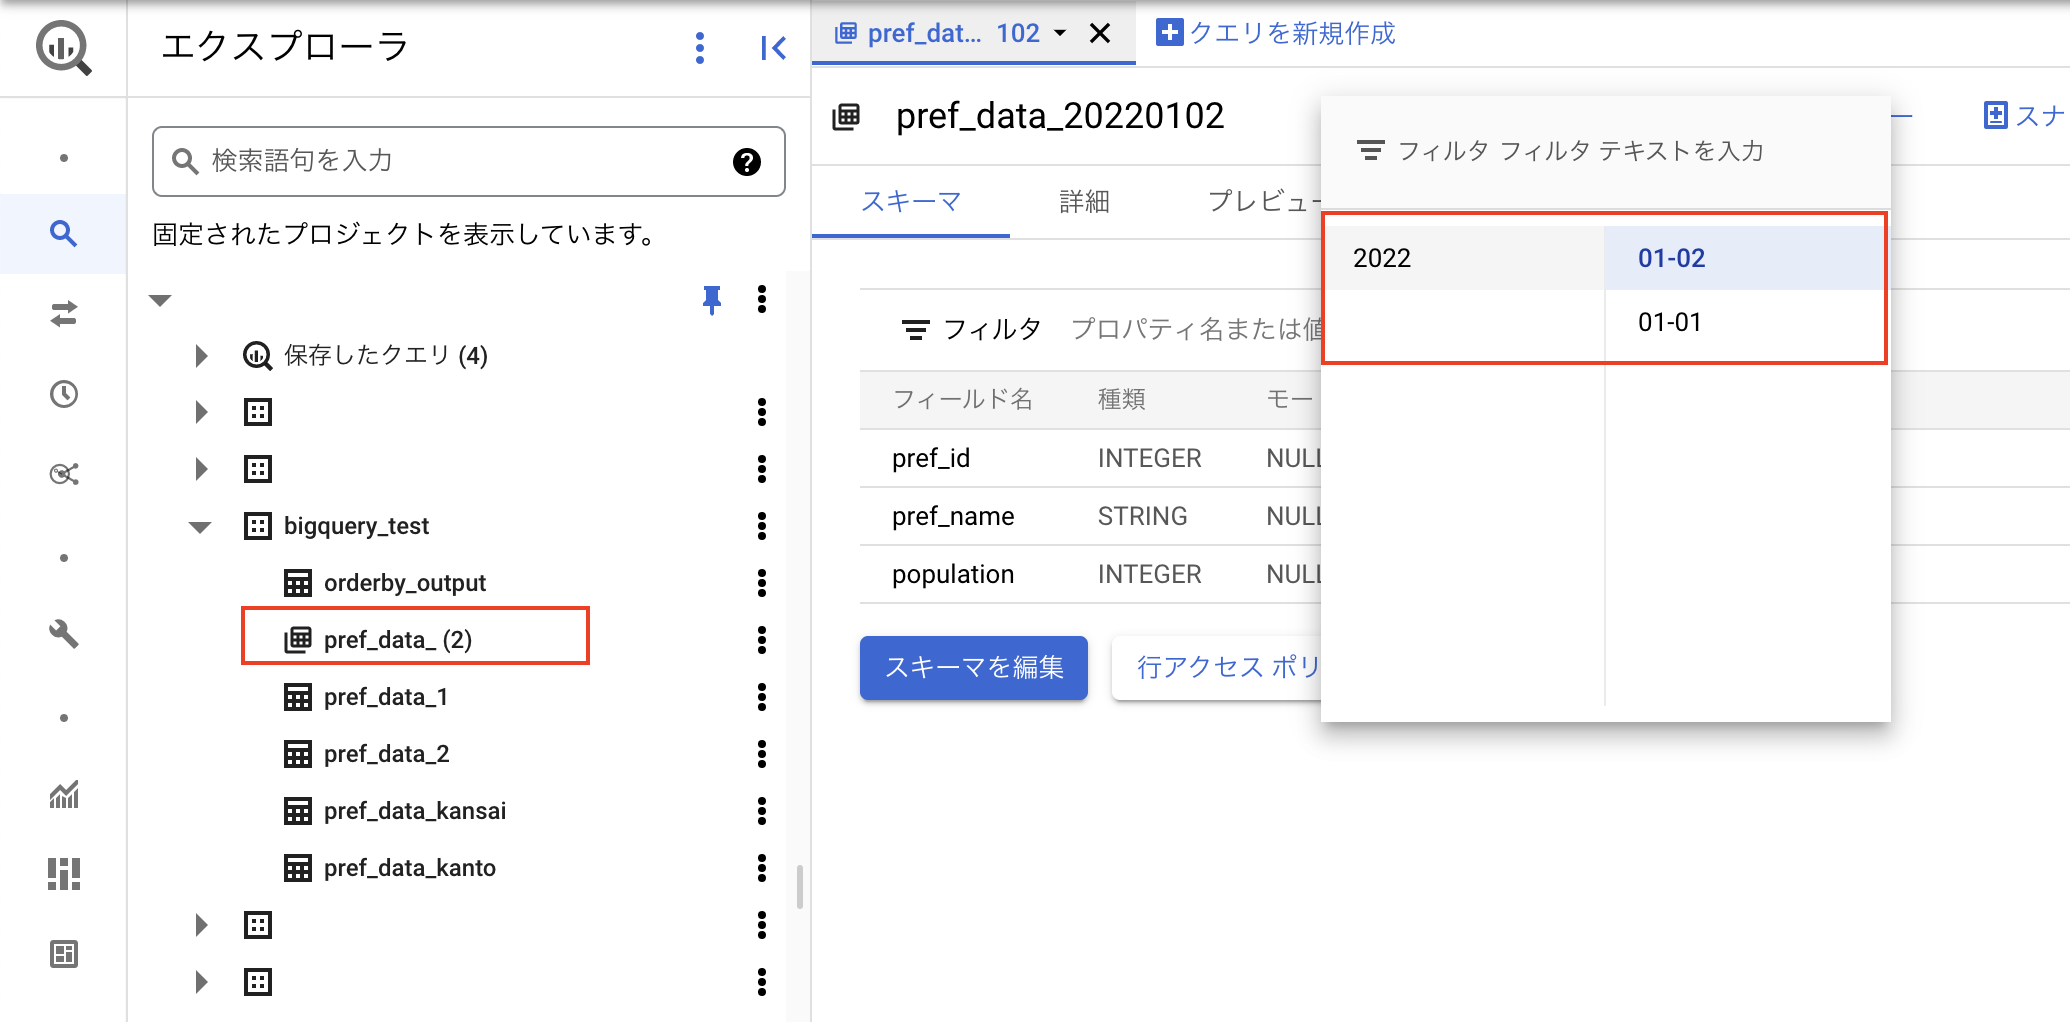2070x1022 pixels.
Task: Open monitoring via the chart icon
Action: pyautogui.click(x=63, y=795)
